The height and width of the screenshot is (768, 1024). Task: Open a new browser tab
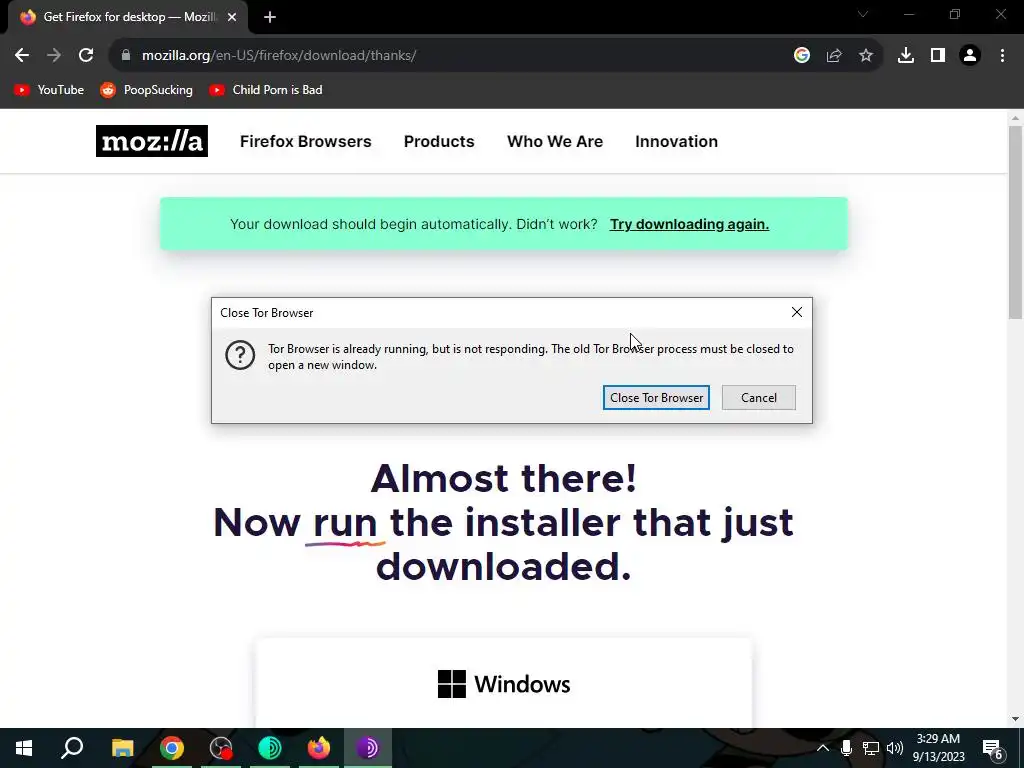click(270, 17)
